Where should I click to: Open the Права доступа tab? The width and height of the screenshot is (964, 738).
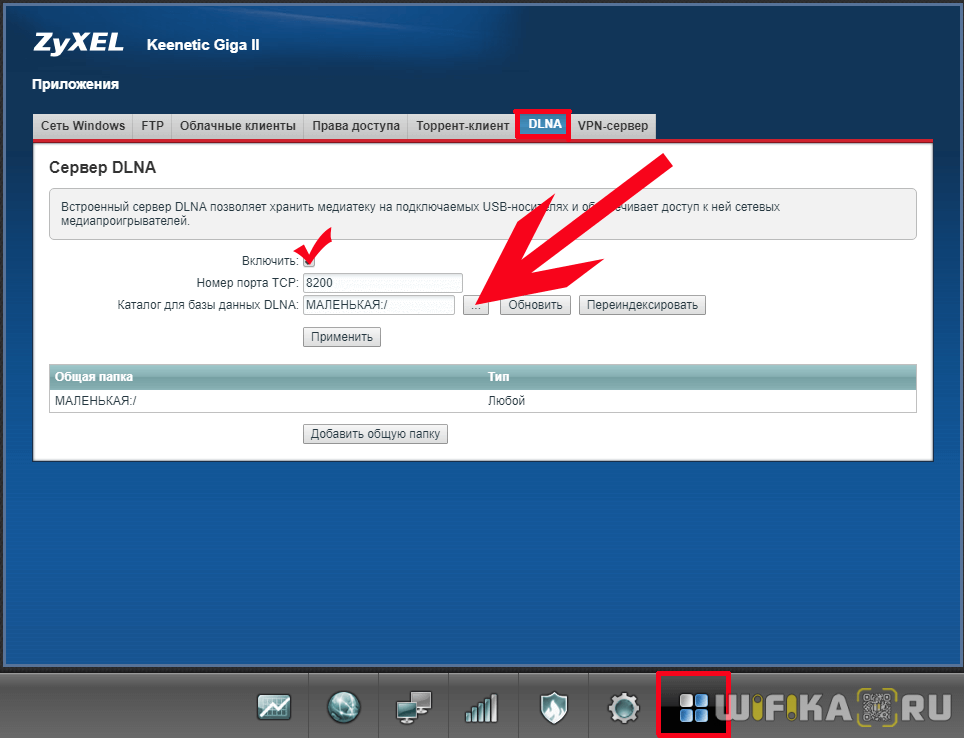pos(356,126)
